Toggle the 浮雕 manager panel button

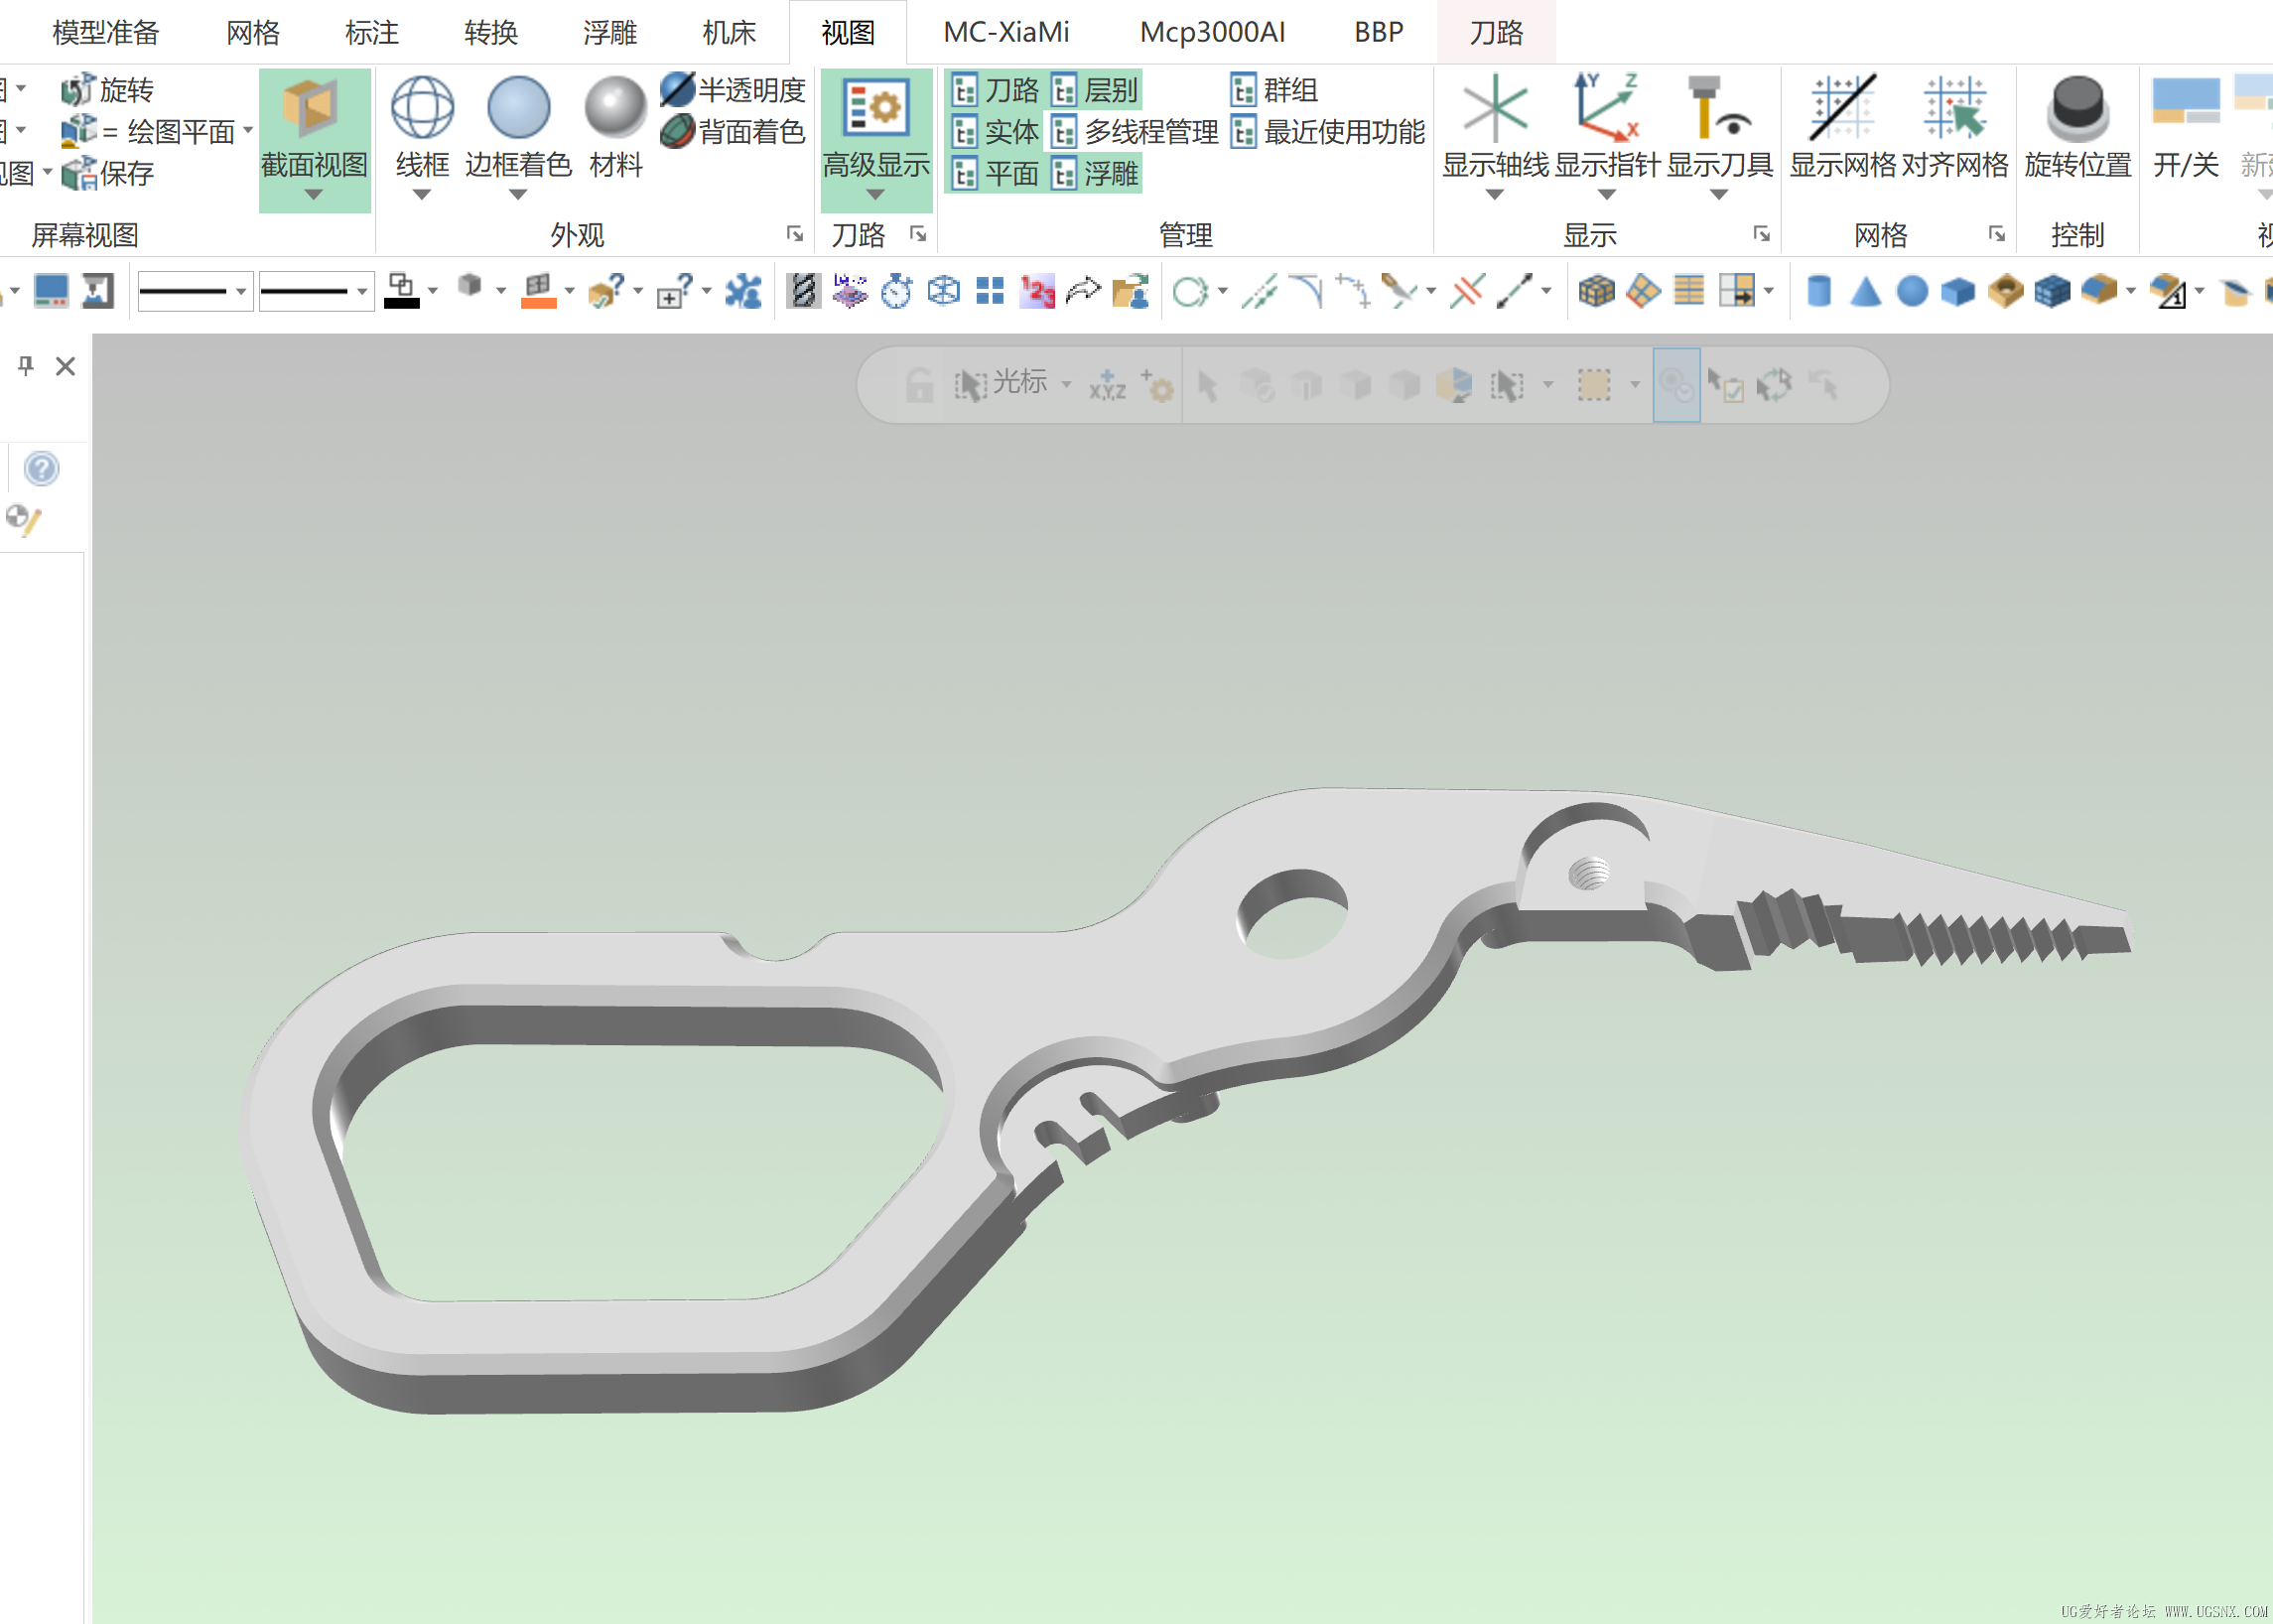[1095, 174]
